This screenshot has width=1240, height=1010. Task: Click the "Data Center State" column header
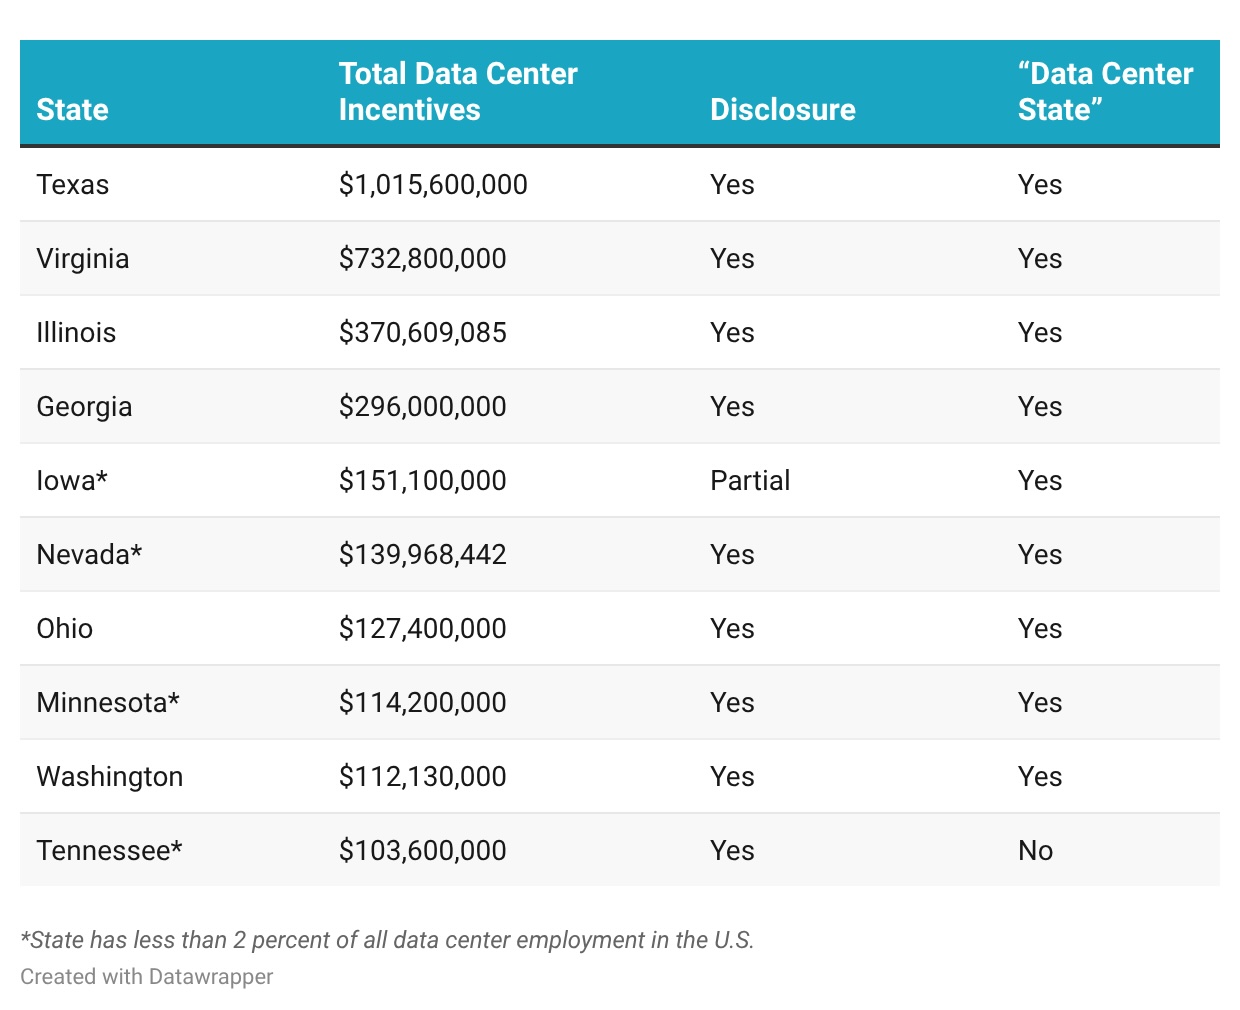click(x=1105, y=91)
